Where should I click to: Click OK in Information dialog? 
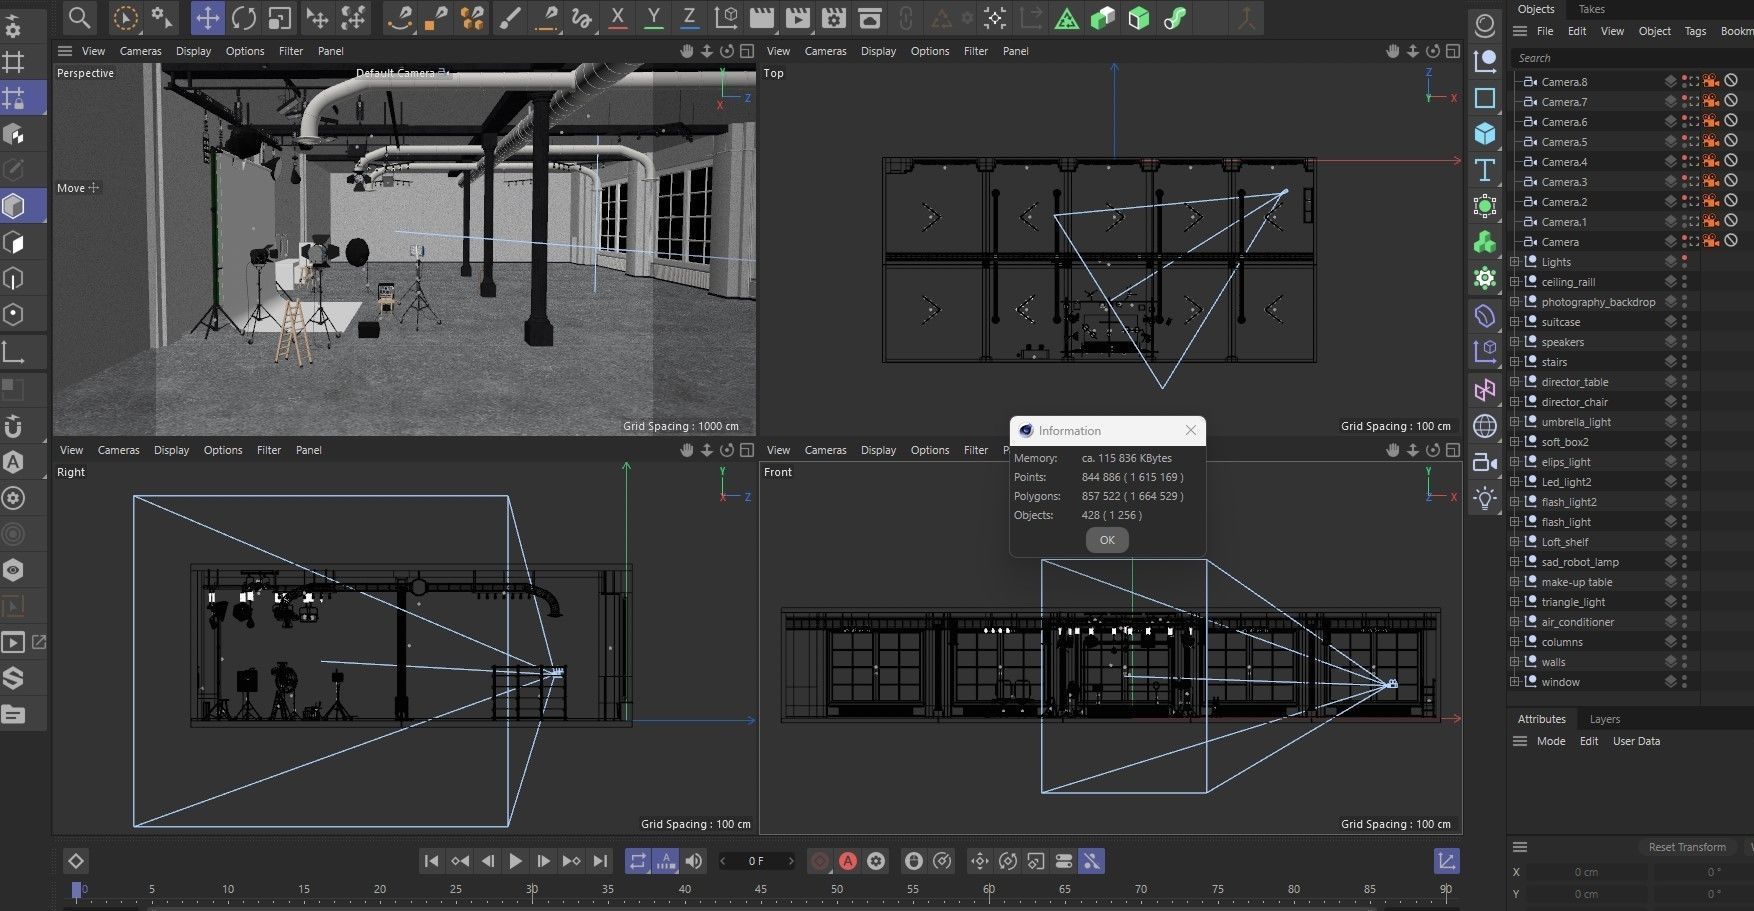click(1107, 540)
